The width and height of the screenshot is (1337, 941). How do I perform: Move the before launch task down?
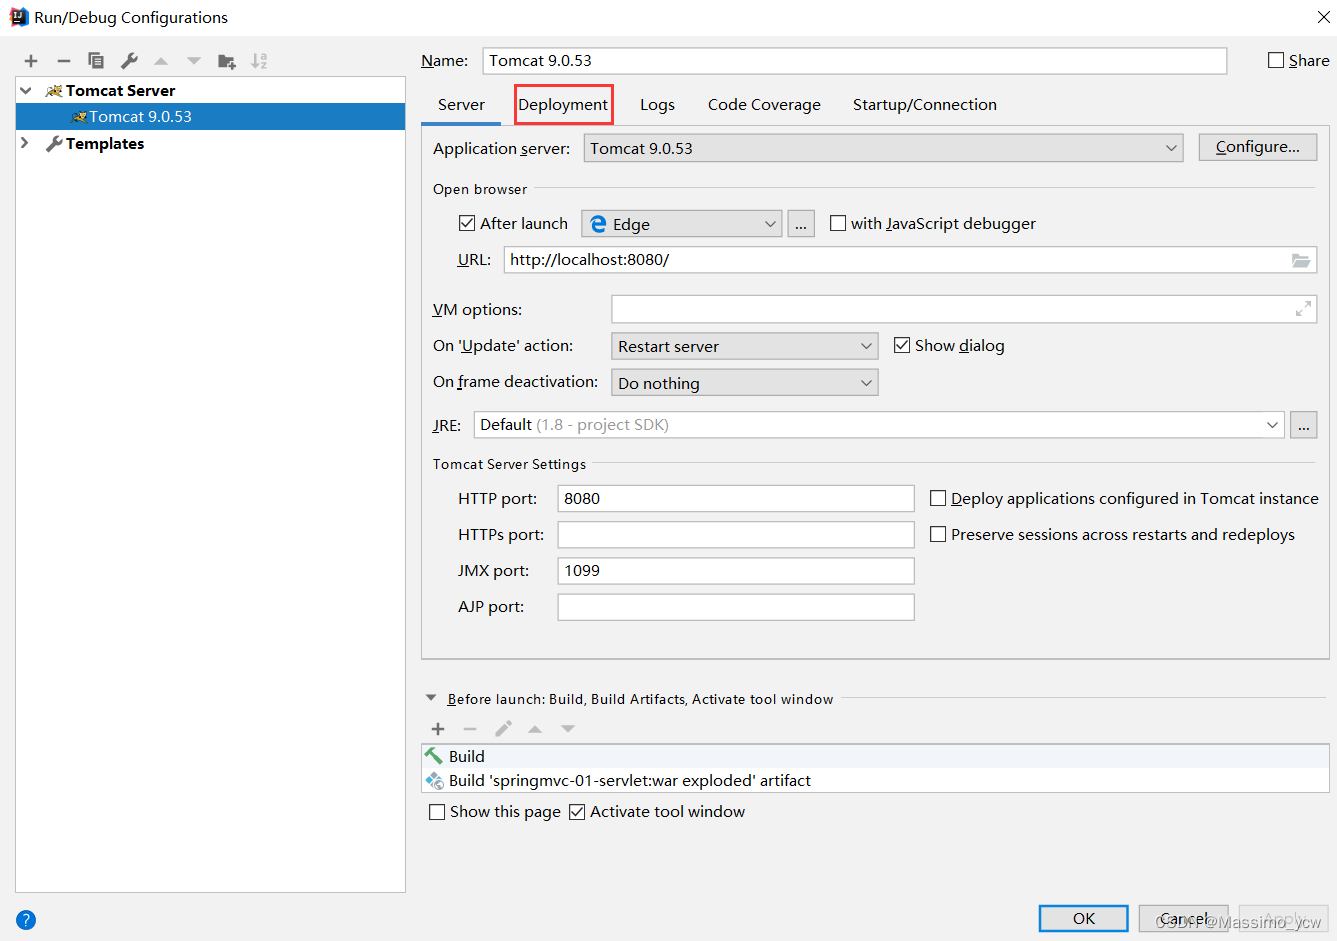568,729
